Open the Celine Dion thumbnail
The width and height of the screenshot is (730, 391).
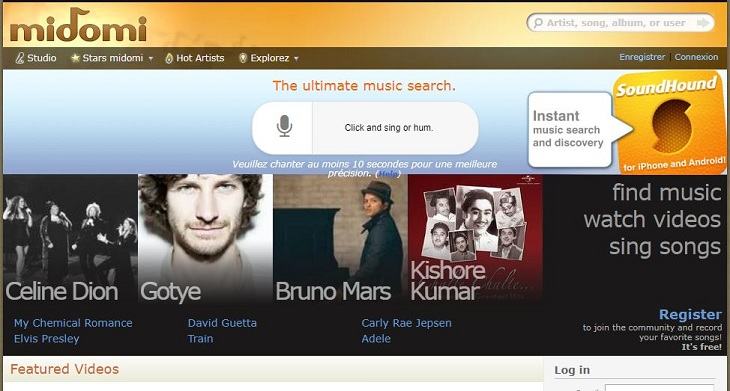(x=70, y=239)
